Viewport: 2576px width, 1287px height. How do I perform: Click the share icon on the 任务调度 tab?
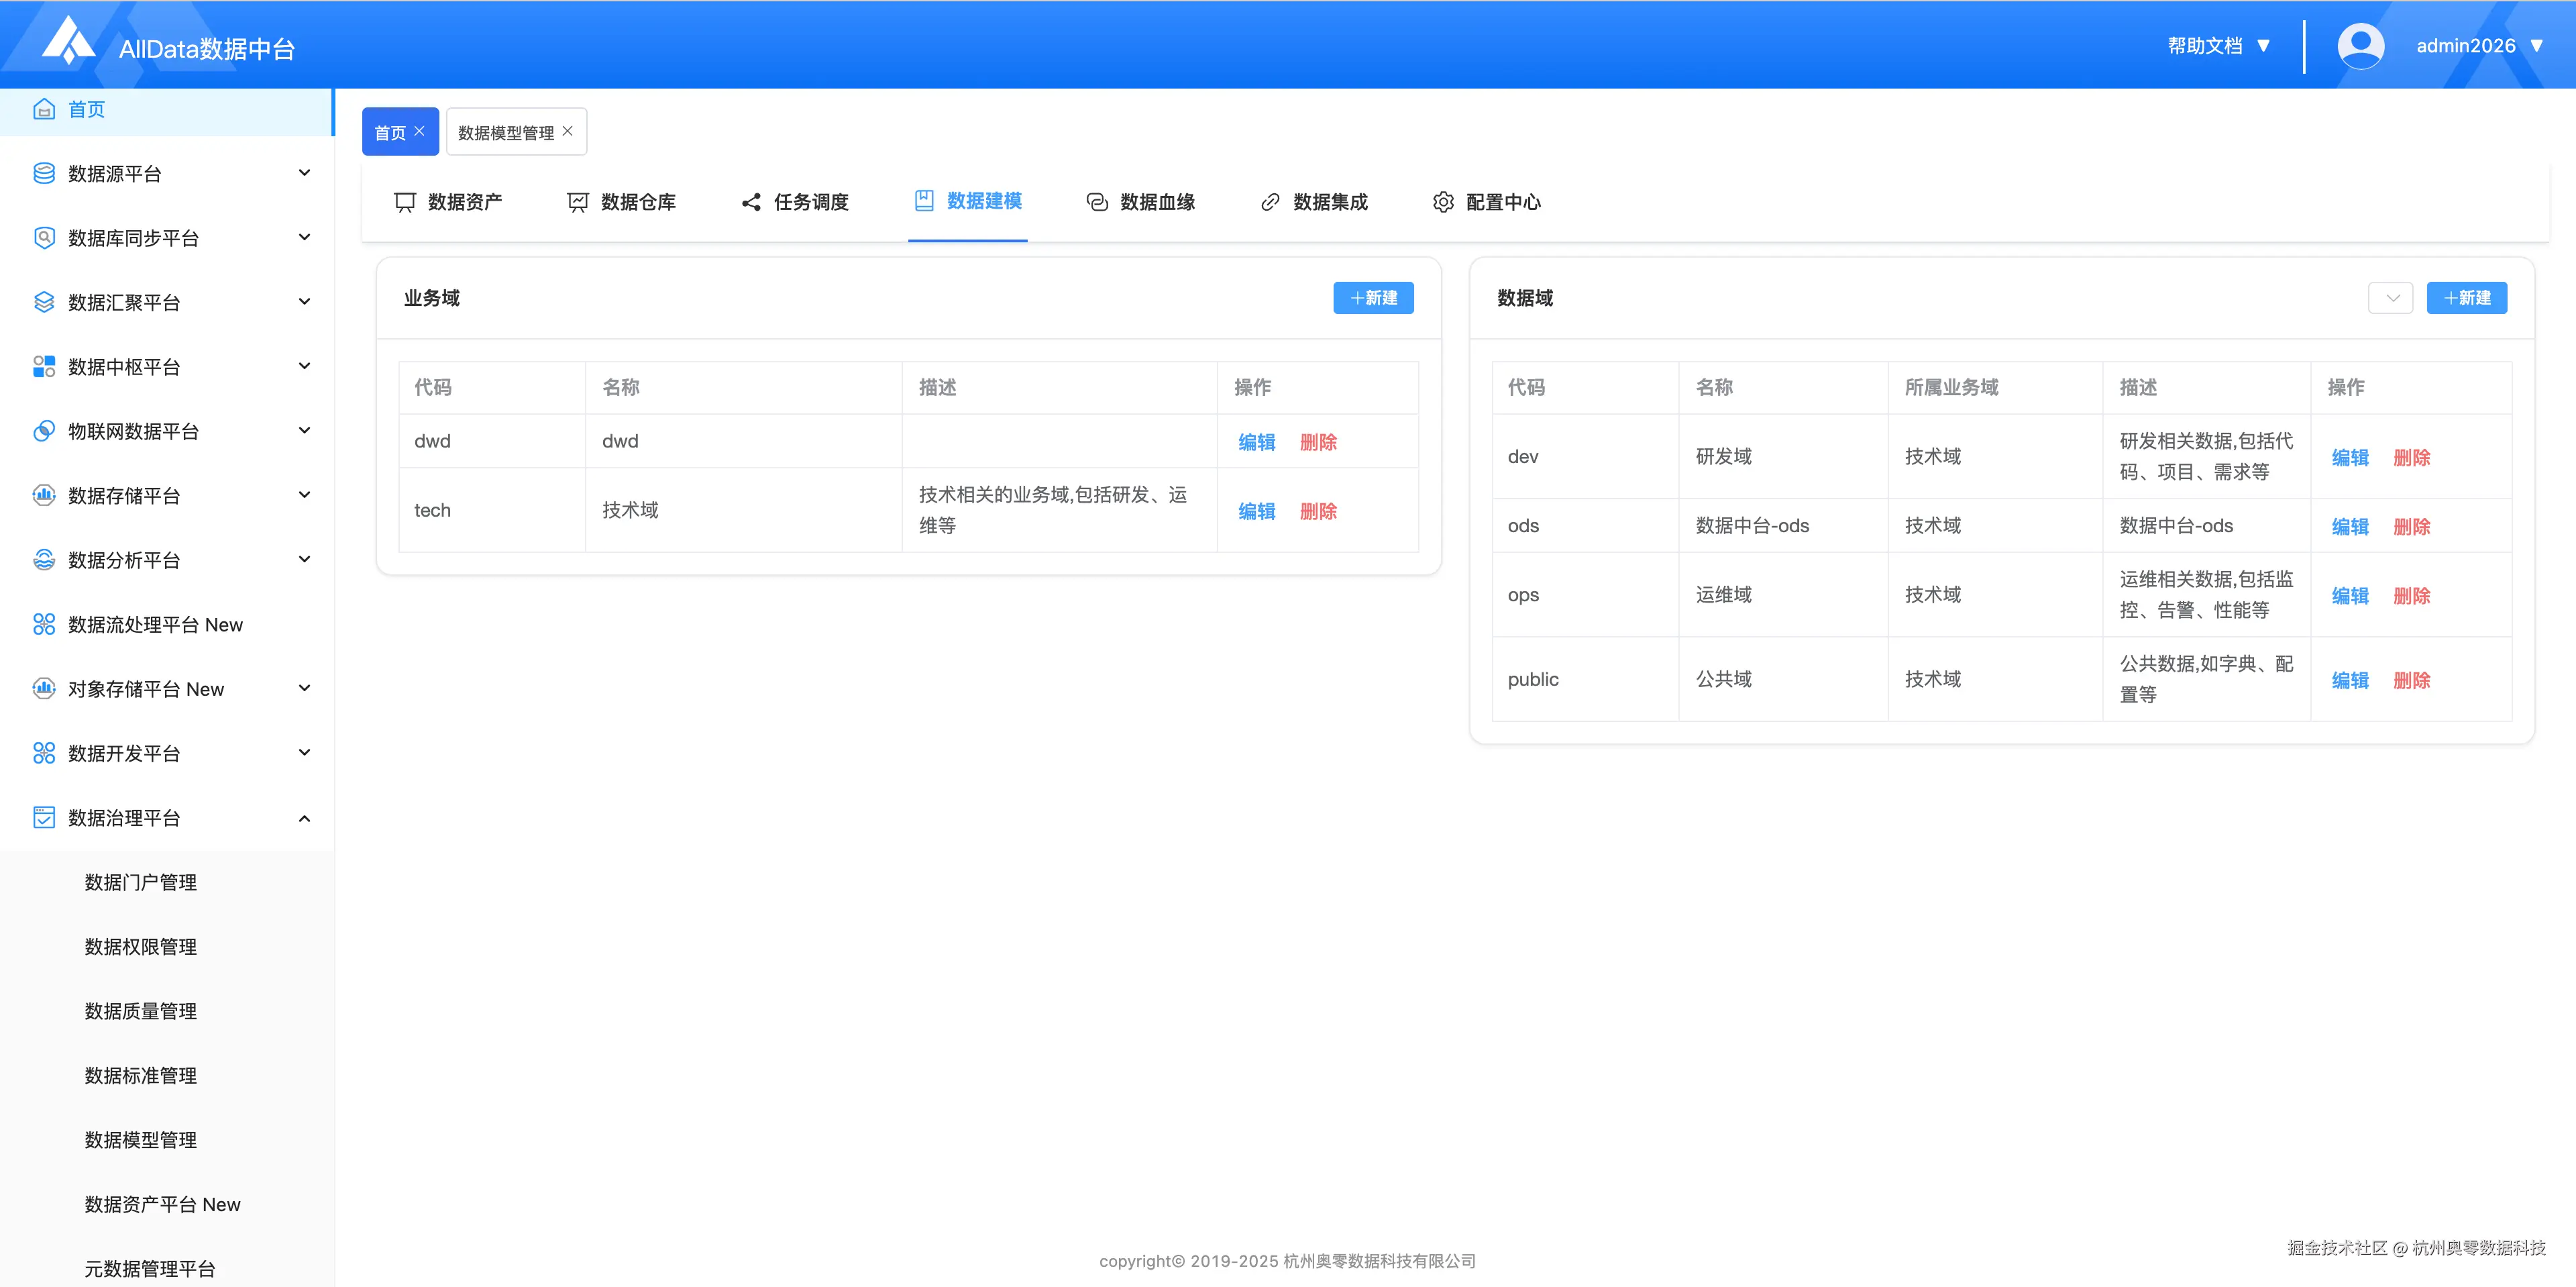(x=751, y=201)
